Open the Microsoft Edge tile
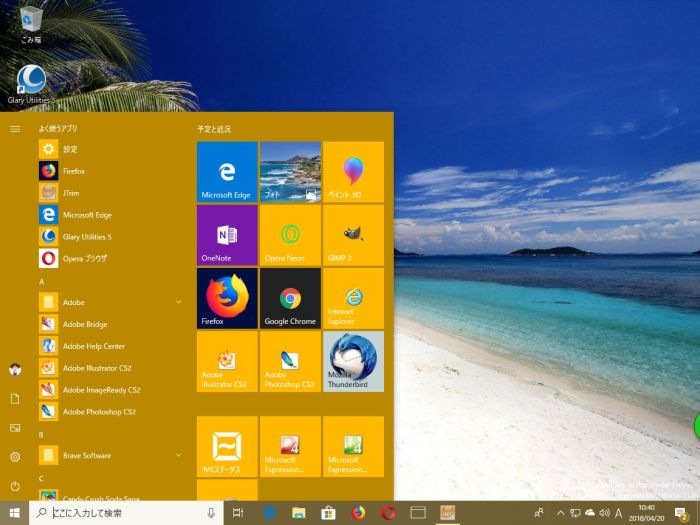Image resolution: width=700 pixels, height=525 pixels. [227, 171]
